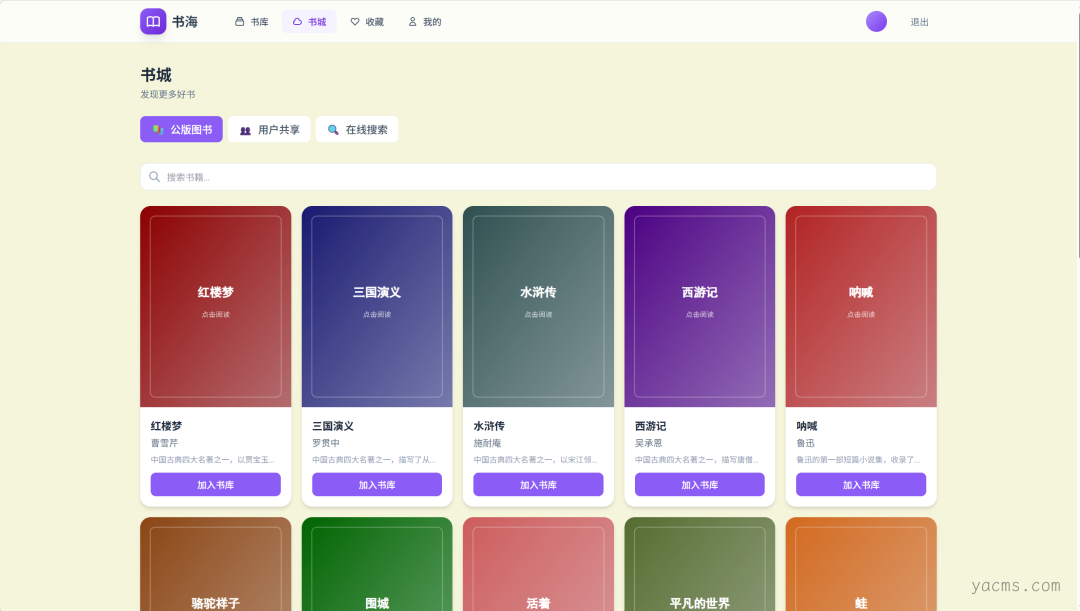The width and height of the screenshot is (1080, 611).
Task: Click the magnifier icon in search bar
Action: point(155,177)
